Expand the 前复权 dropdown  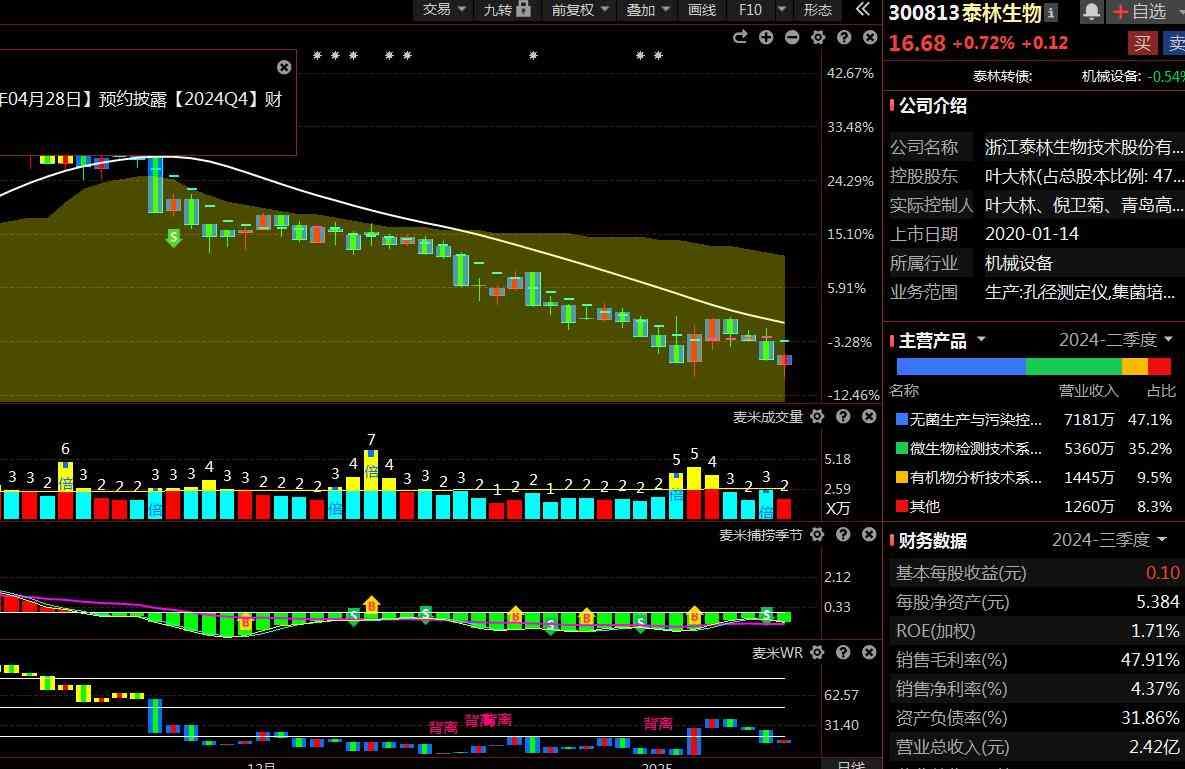[580, 10]
